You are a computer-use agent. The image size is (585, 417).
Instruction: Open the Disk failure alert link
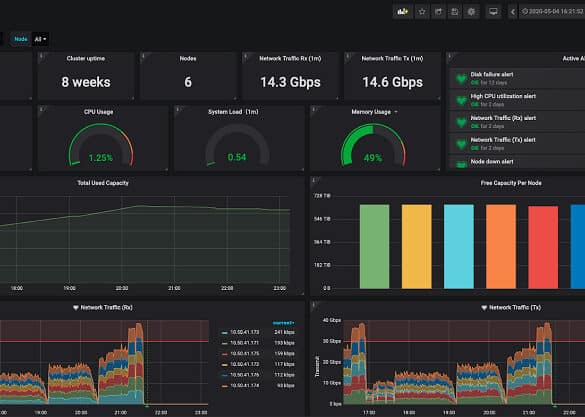[492, 75]
